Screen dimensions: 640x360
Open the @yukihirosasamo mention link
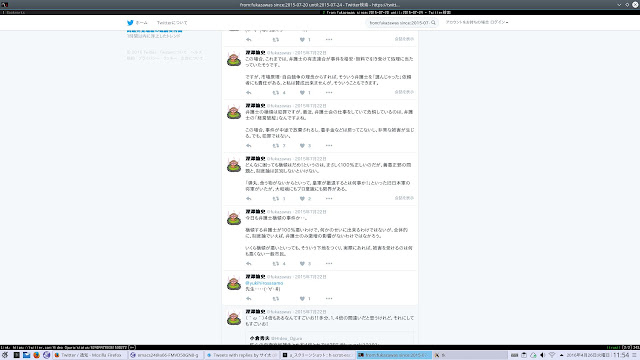264,283
